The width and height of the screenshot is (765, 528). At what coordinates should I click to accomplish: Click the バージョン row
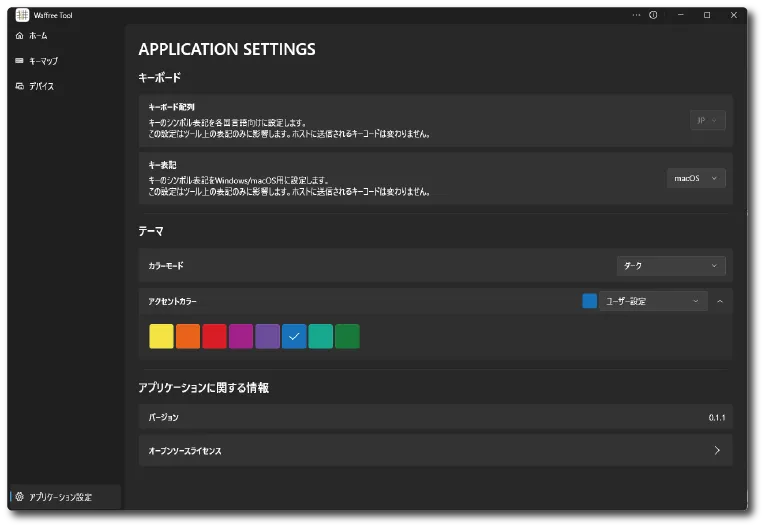pyautogui.click(x=435, y=417)
